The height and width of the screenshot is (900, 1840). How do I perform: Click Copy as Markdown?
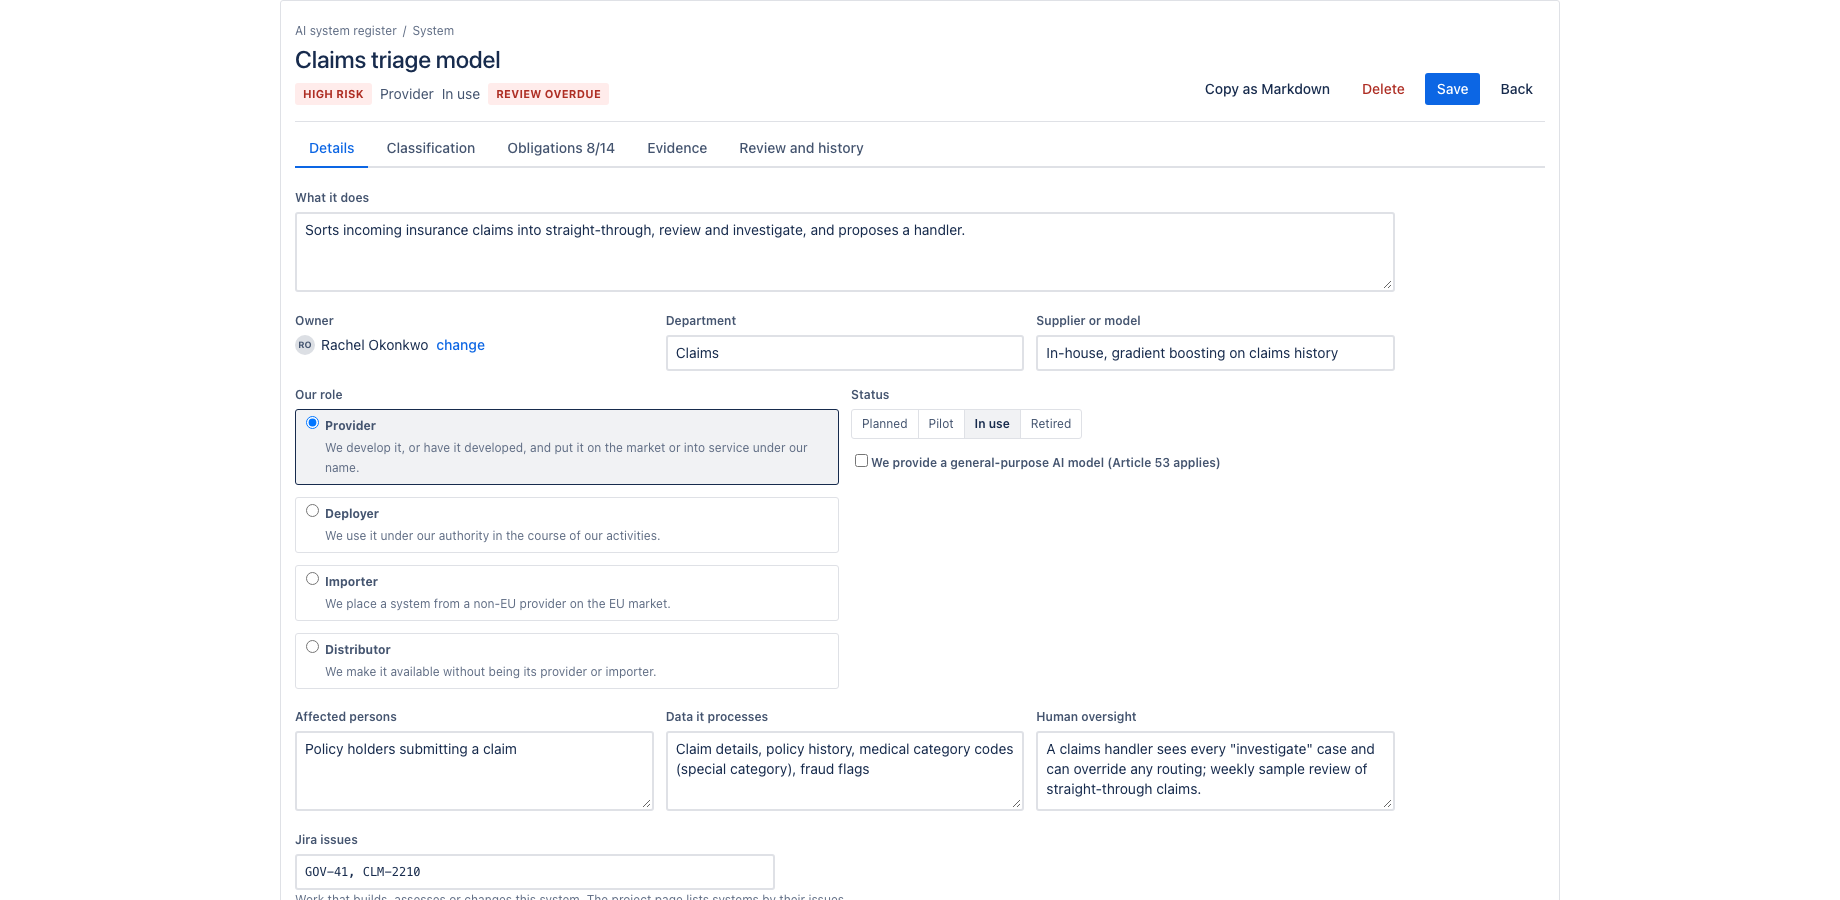pyautogui.click(x=1267, y=89)
